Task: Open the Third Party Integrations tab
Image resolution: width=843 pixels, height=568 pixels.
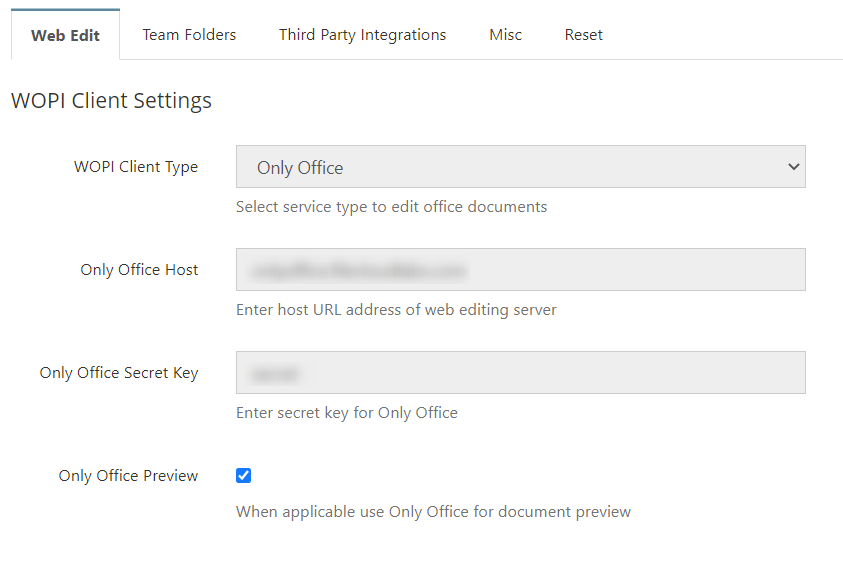Action: tap(362, 35)
